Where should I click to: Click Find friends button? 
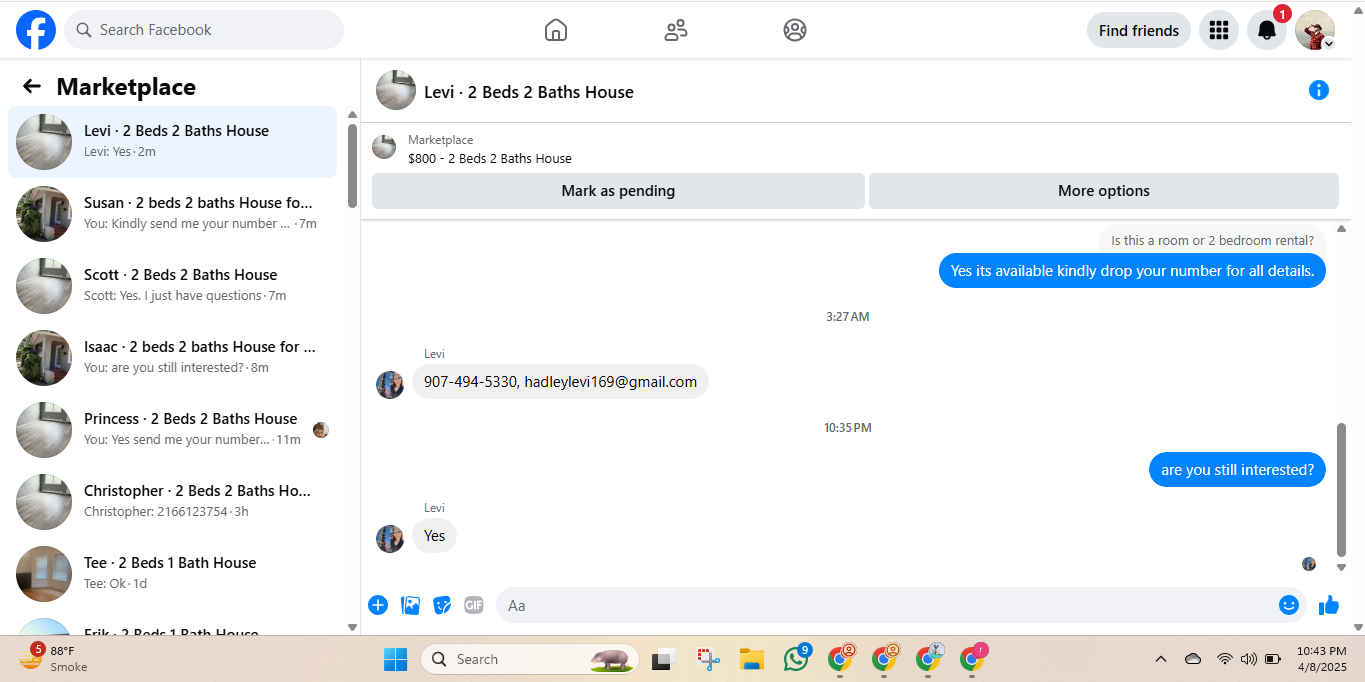tap(1139, 30)
